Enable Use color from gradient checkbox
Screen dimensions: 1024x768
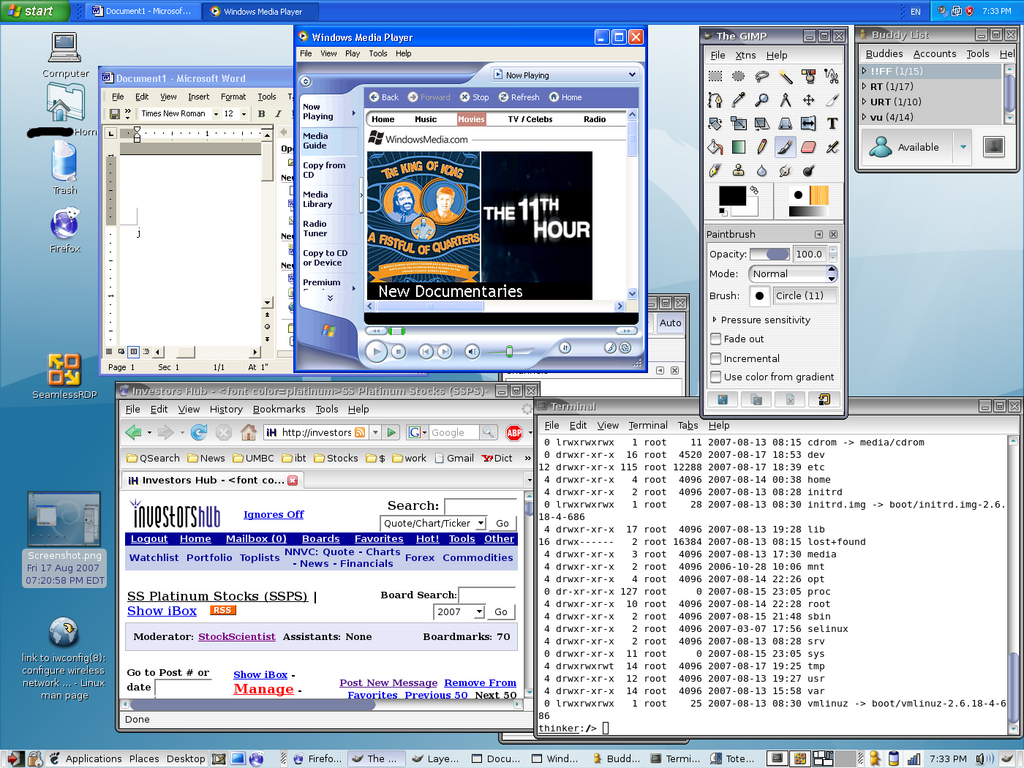point(716,377)
